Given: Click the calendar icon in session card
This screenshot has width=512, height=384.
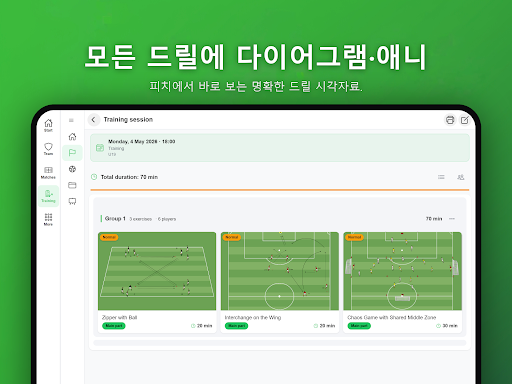Looking at the screenshot, I should [100, 148].
